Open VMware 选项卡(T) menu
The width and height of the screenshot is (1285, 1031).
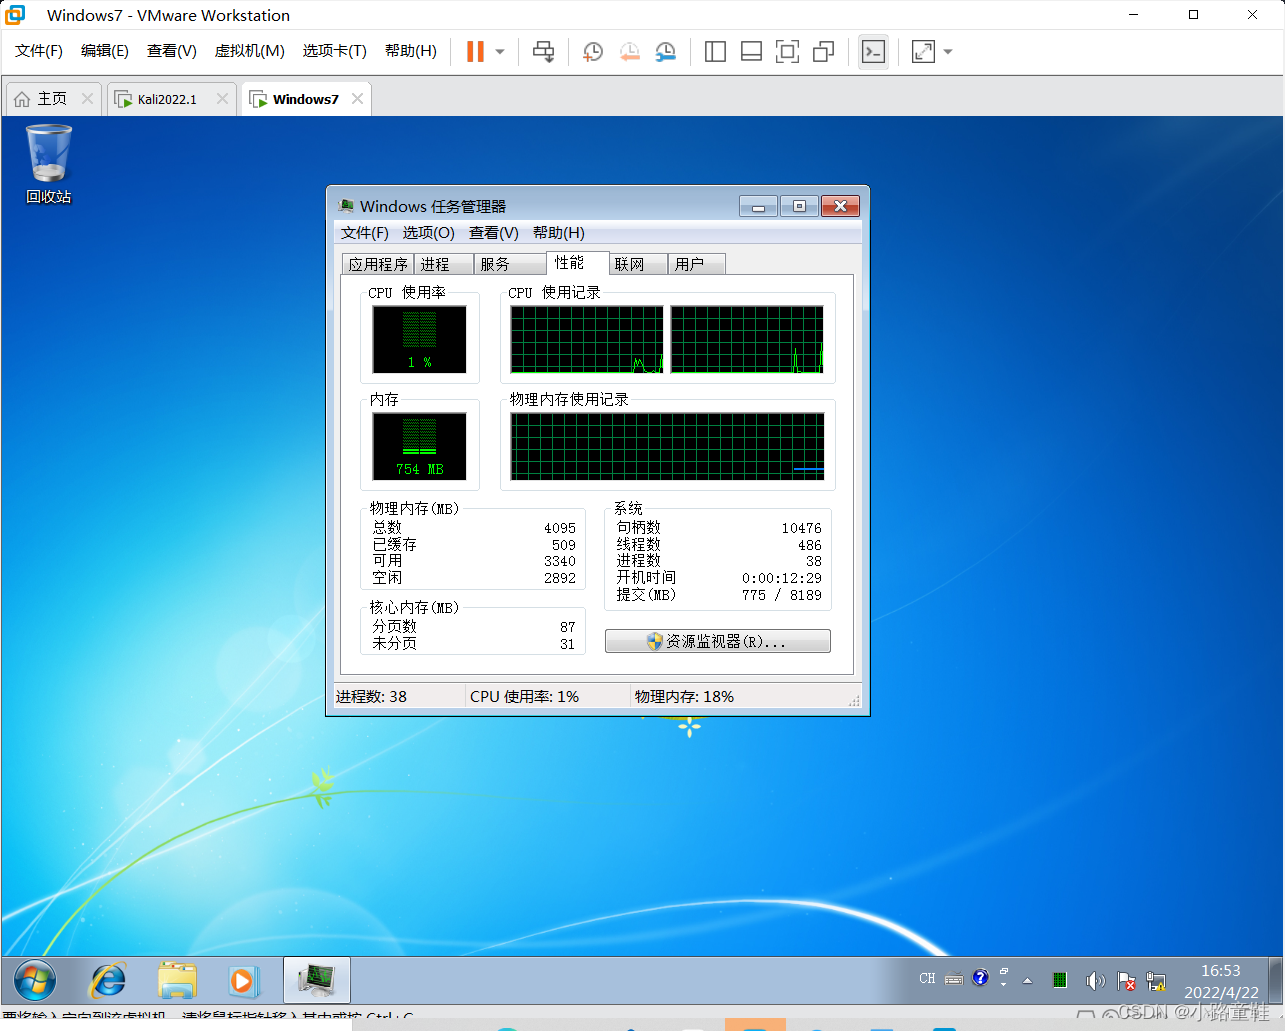point(335,51)
